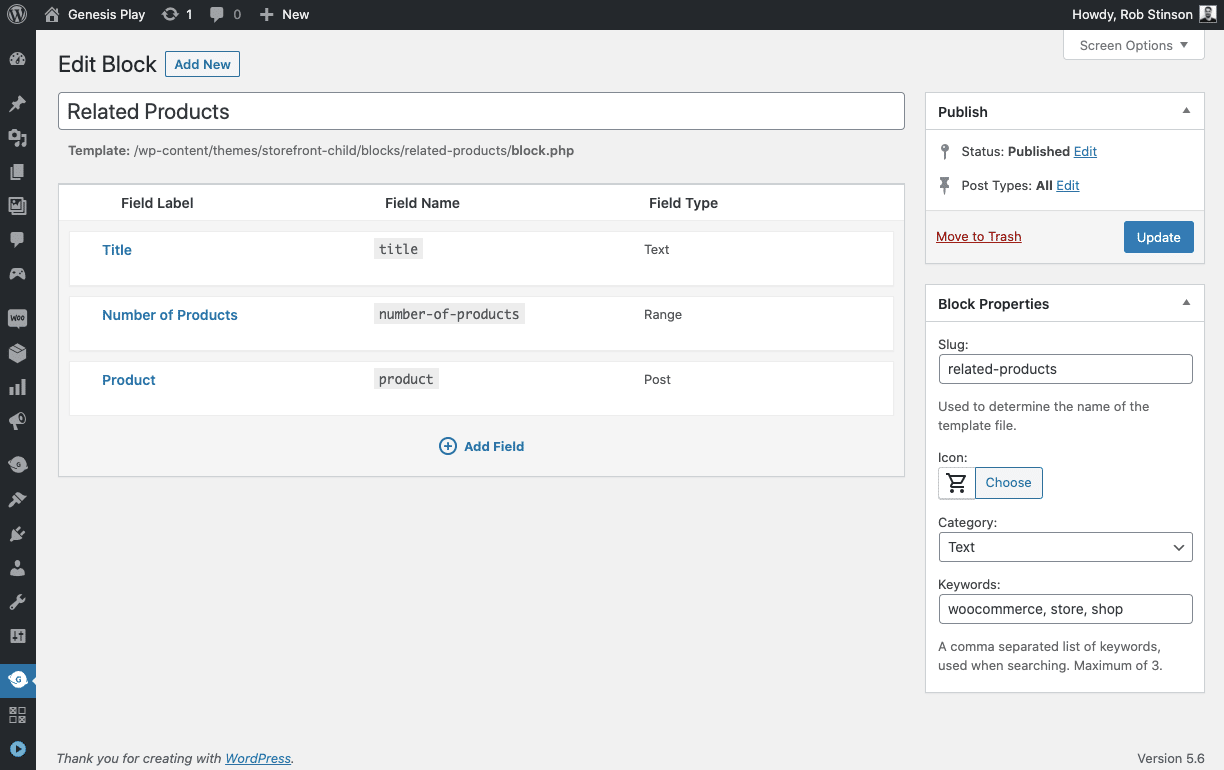The height and width of the screenshot is (770, 1224).
Task: Open the Number of Products range field
Action: tap(169, 314)
